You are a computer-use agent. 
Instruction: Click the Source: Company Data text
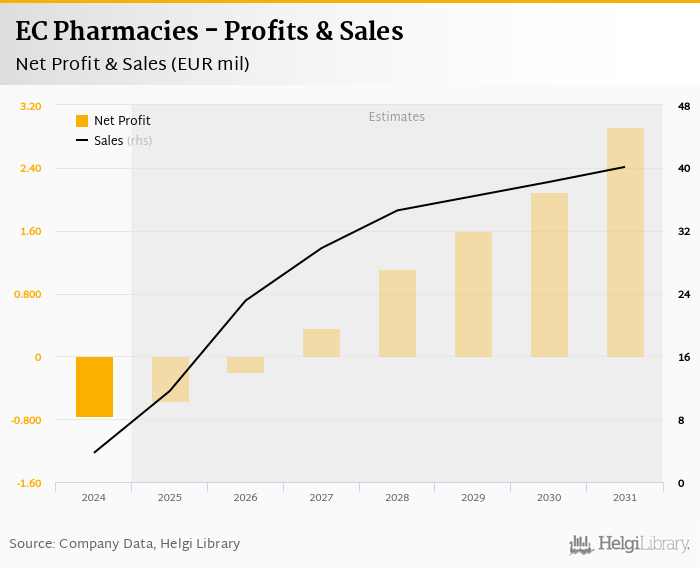click(125, 544)
